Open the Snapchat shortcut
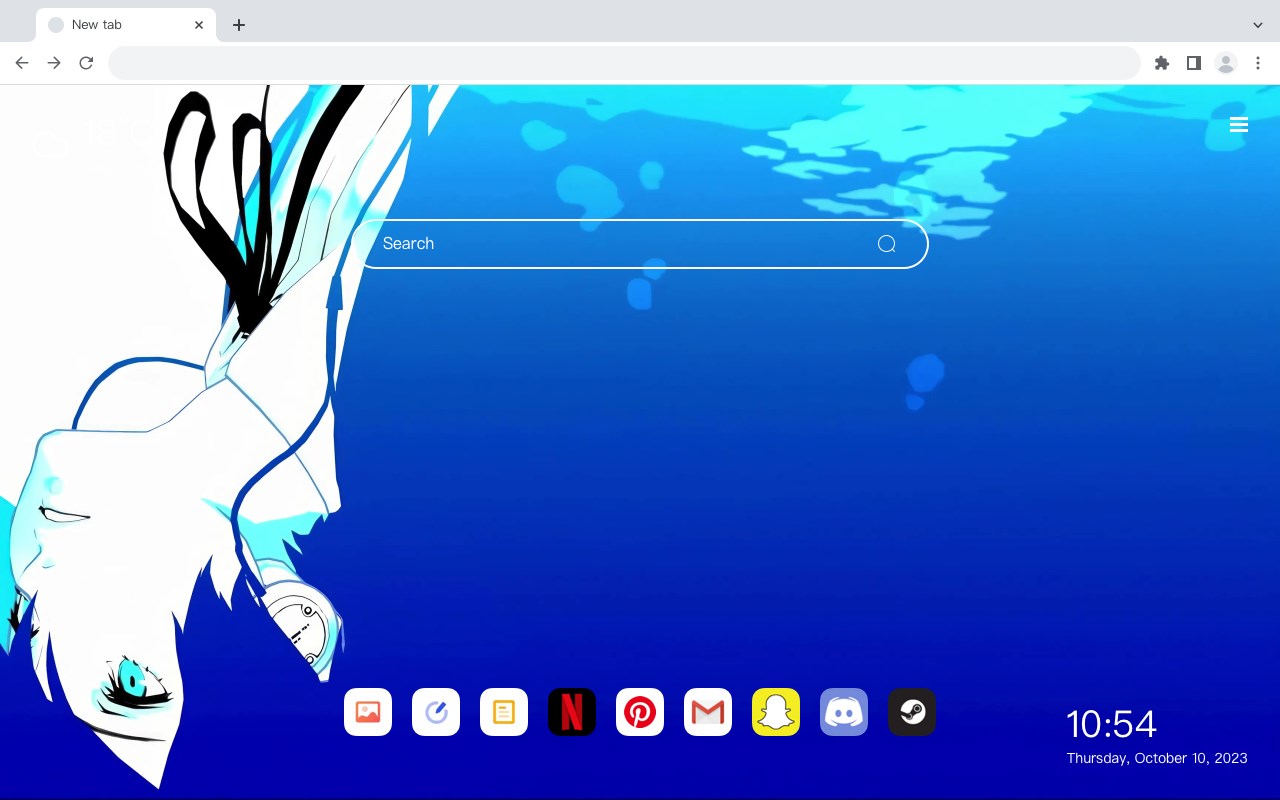 coord(776,712)
